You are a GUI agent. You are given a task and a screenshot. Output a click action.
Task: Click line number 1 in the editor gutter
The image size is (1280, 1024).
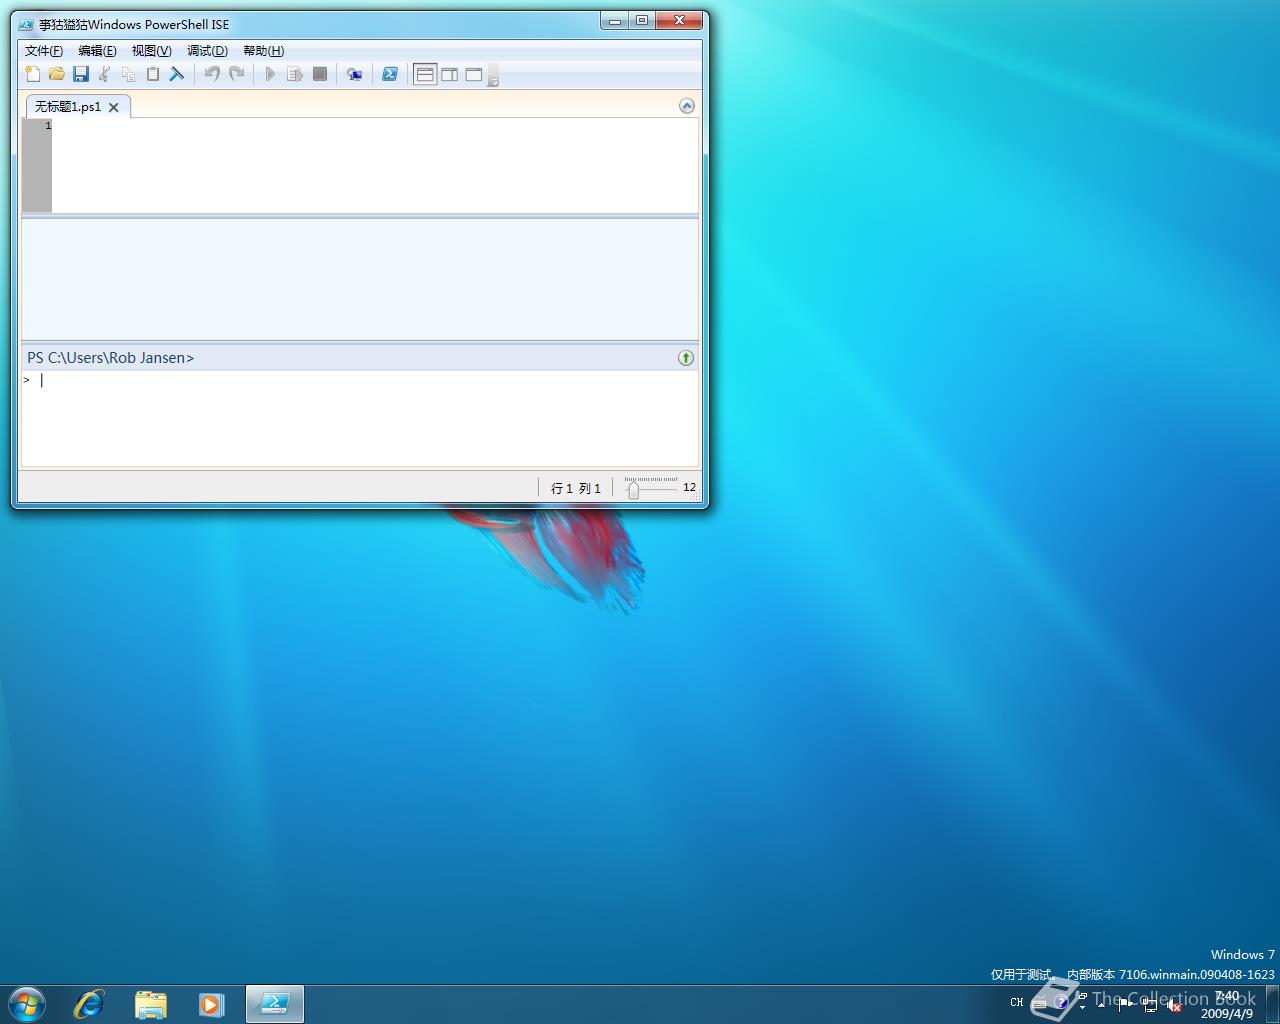coord(48,125)
